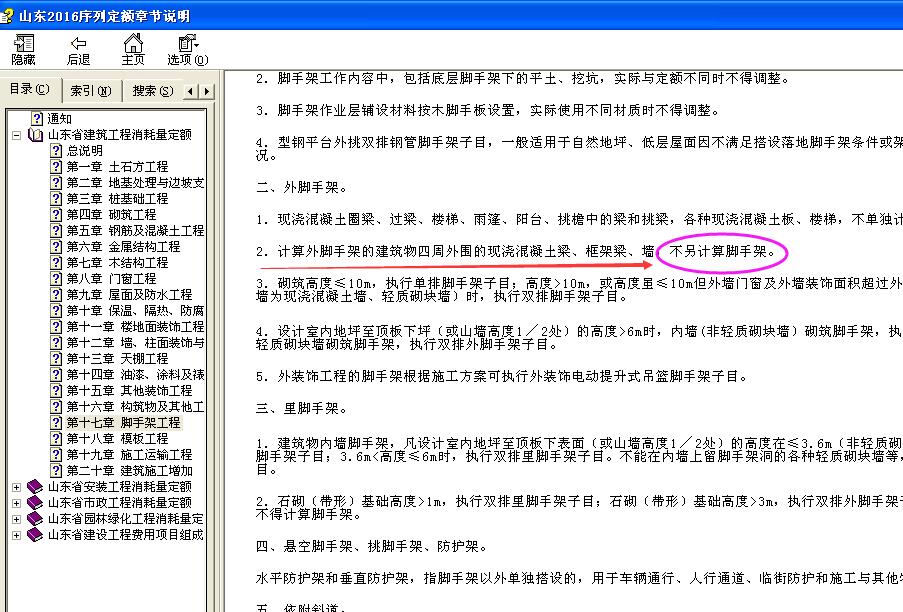The height and width of the screenshot is (612, 903).
Task: Click the page icon beside 通知
Action: click(37, 119)
